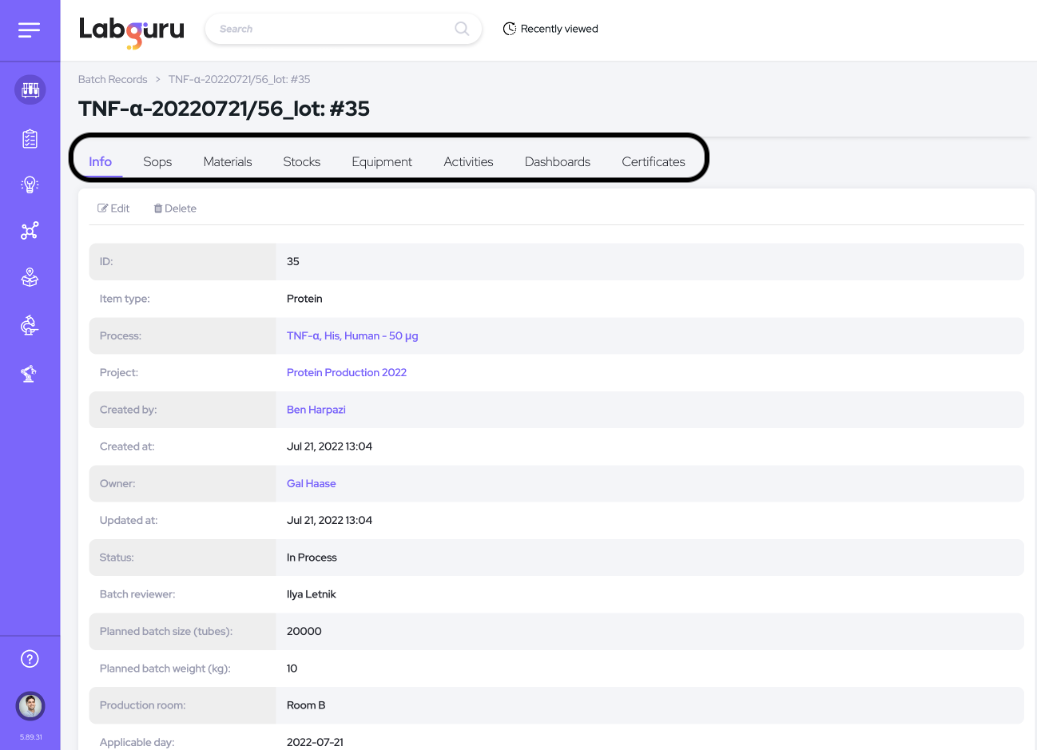Open the hamburger menu in sidebar
Image resolution: width=1038 pixels, height=750 pixels.
[29, 30]
